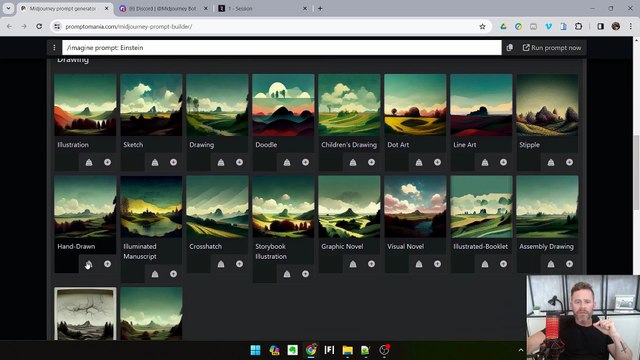Reload the promptomania page
Screen dimensions: 640x360
point(39,27)
